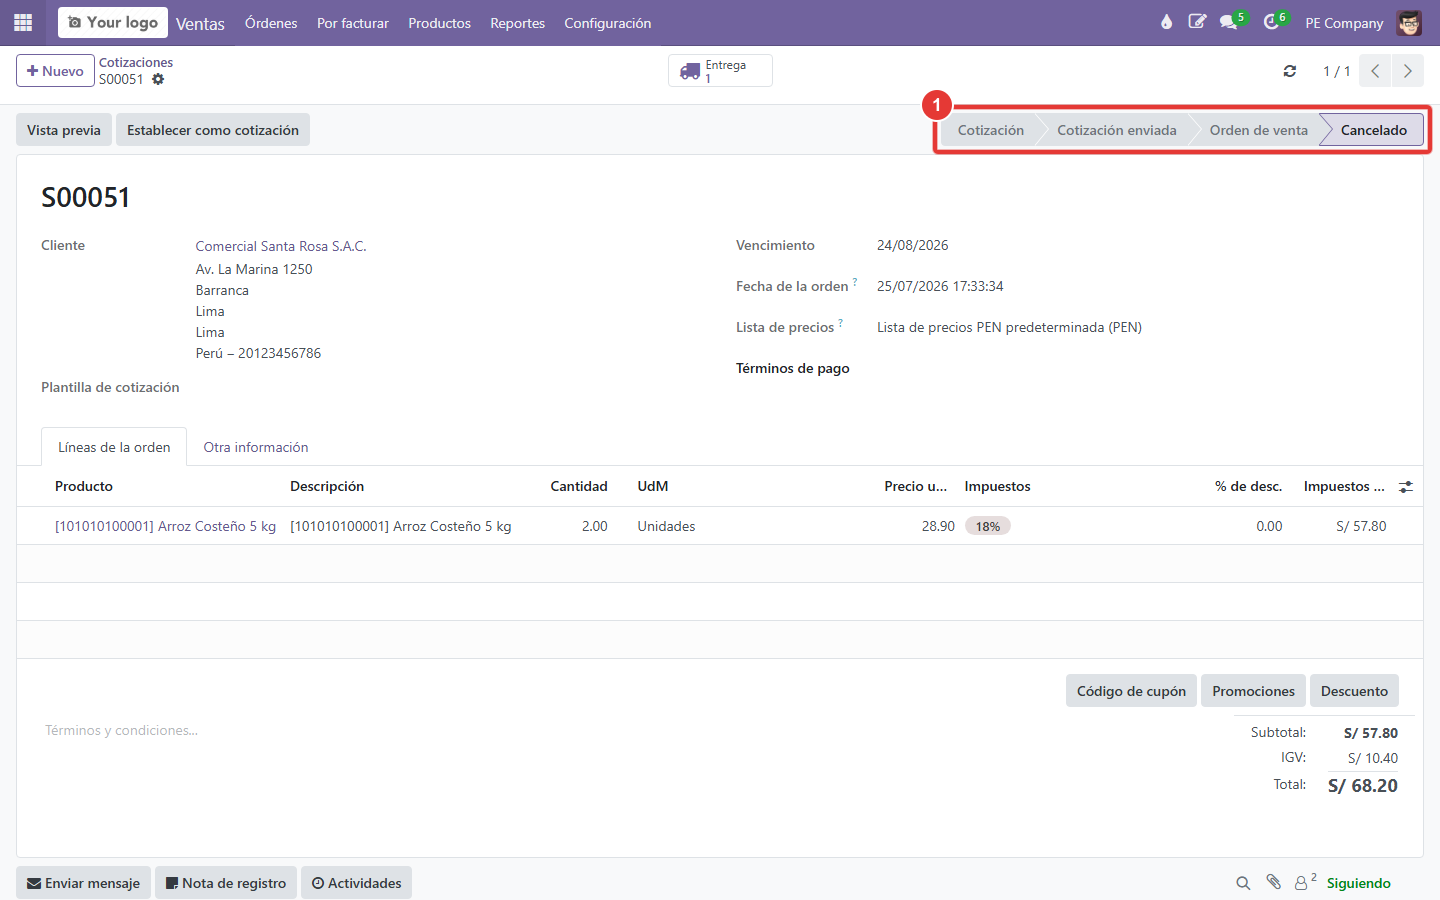Switch to Otra información tab
The width and height of the screenshot is (1440, 900).
tap(256, 447)
